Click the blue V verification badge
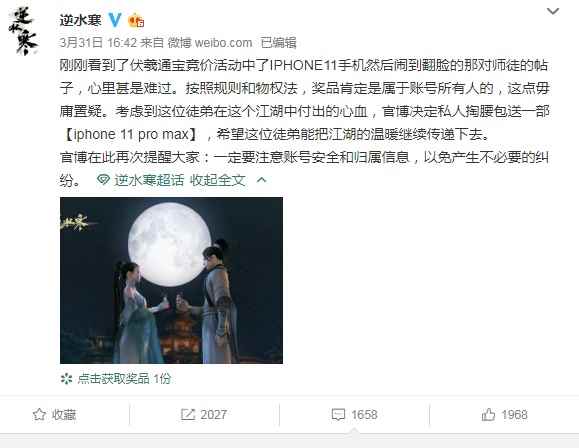Screen dimensions: 579x448 click(x=115, y=20)
